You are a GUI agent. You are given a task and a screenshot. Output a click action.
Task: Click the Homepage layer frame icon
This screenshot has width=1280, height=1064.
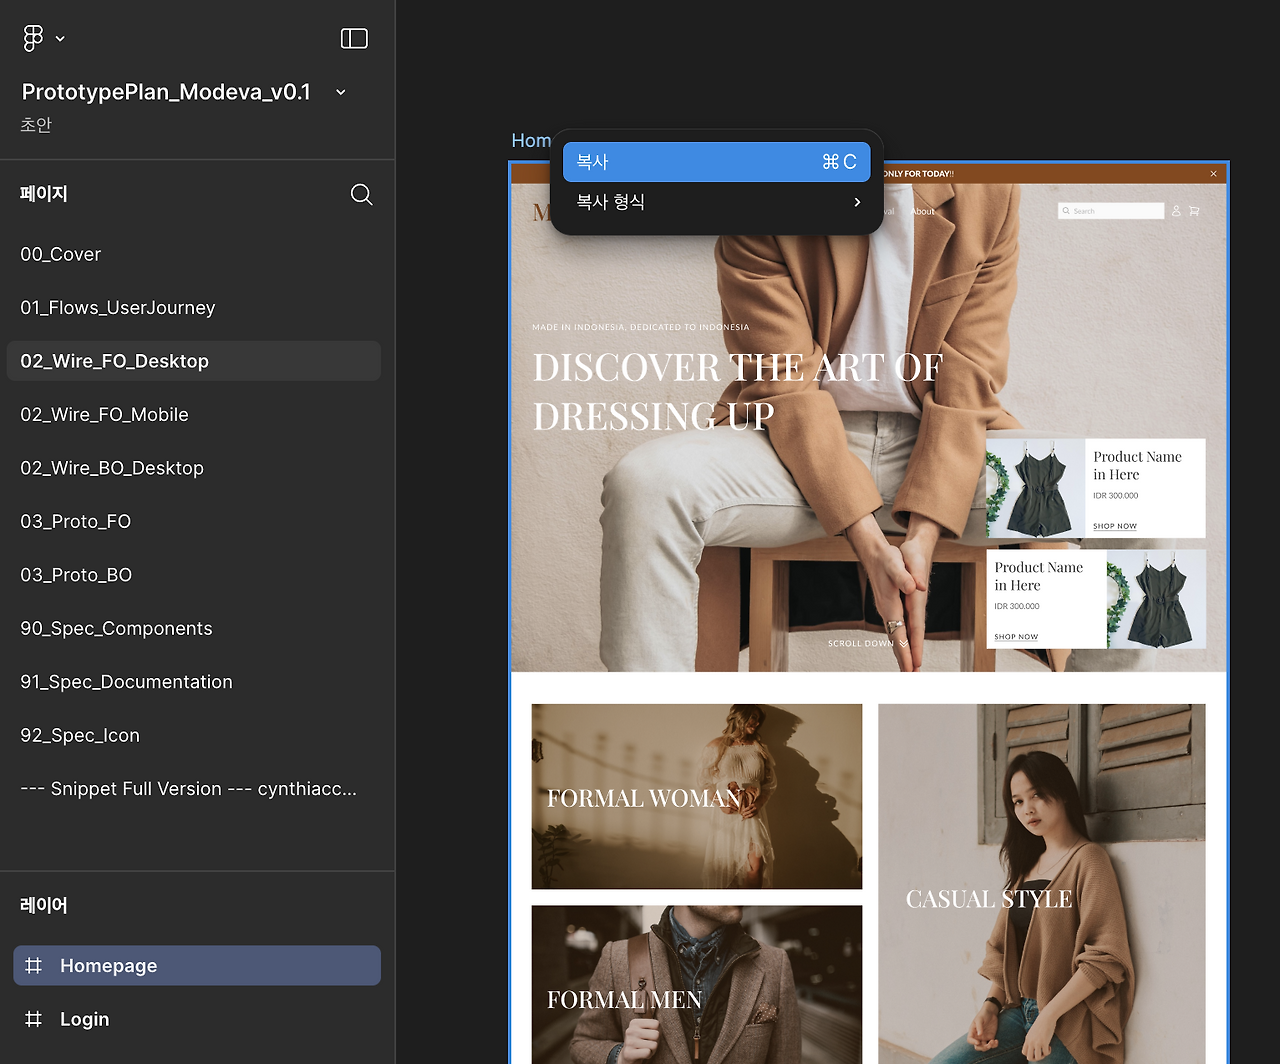34,966
